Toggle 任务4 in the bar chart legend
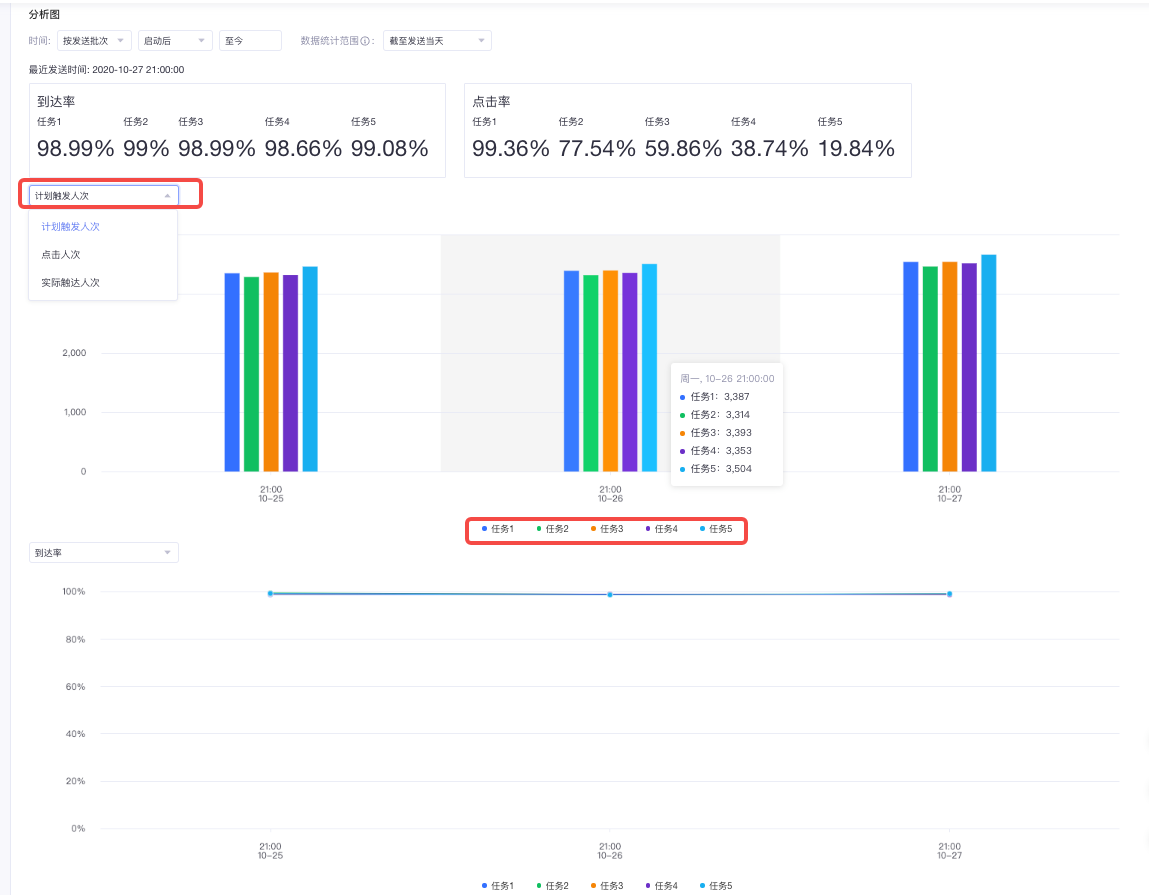 tap(662, 528)
